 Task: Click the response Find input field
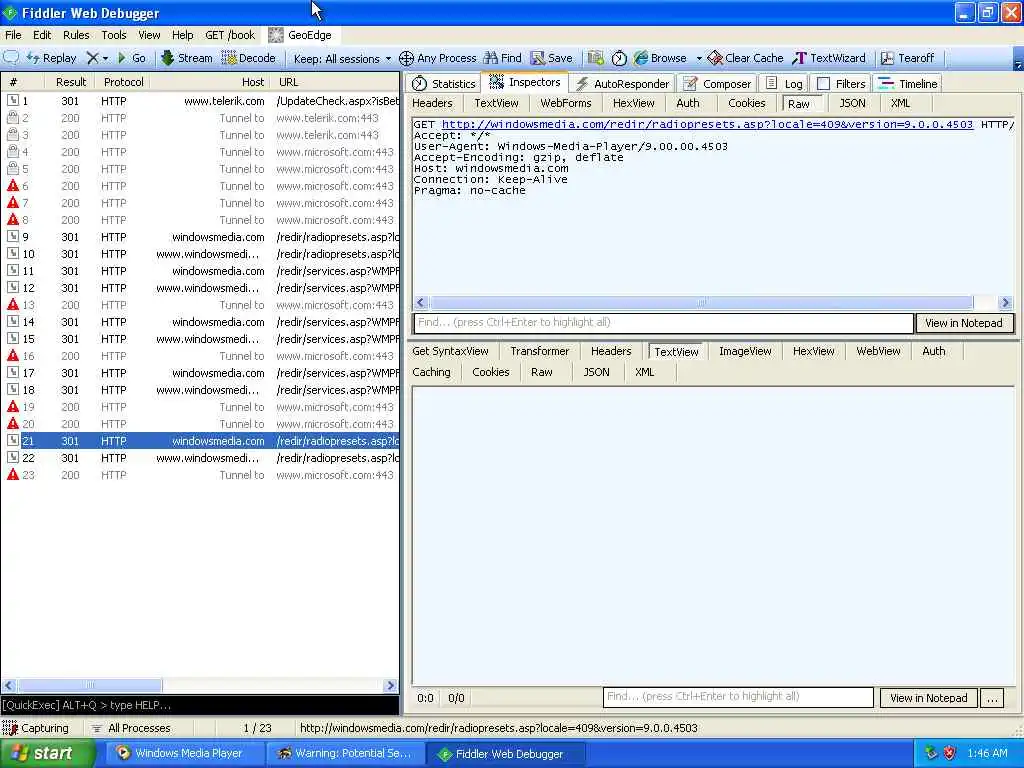[738, 697]
